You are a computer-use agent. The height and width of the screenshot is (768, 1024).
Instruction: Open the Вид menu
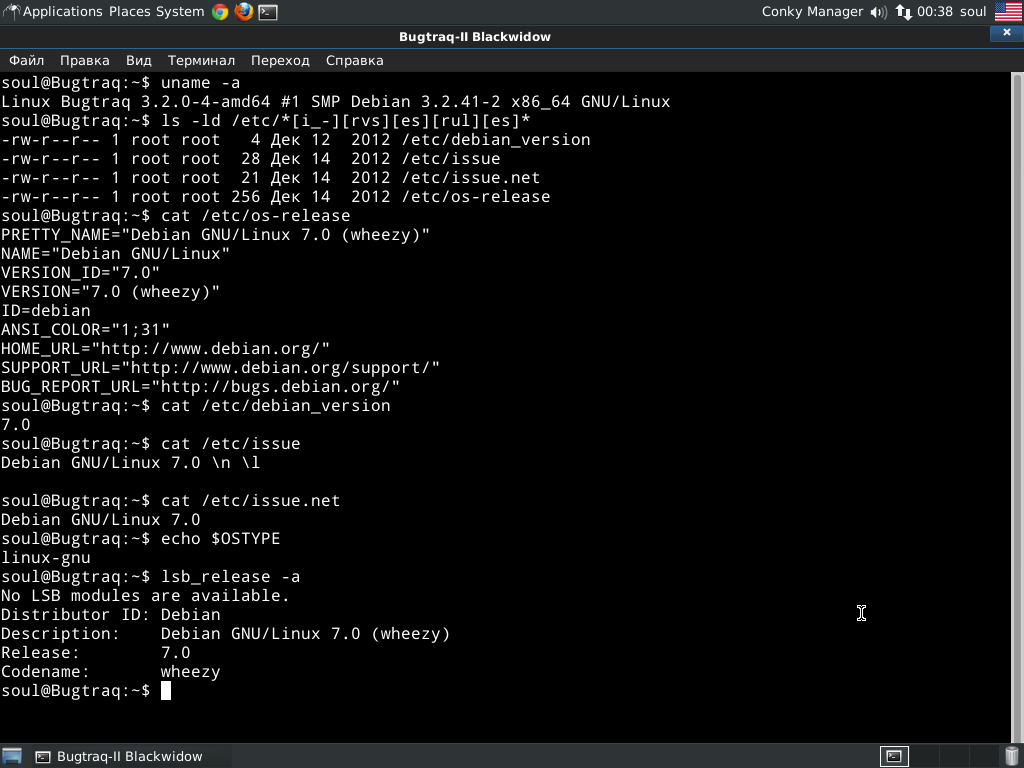138,61
